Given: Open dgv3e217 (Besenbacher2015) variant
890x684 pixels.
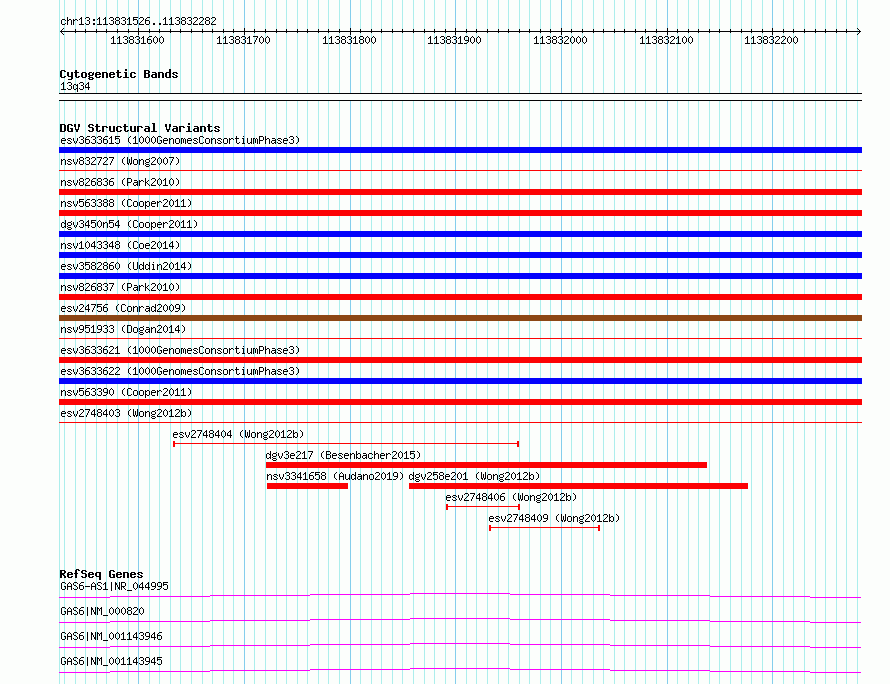Looking at the screenshot, I should (343, 455).
